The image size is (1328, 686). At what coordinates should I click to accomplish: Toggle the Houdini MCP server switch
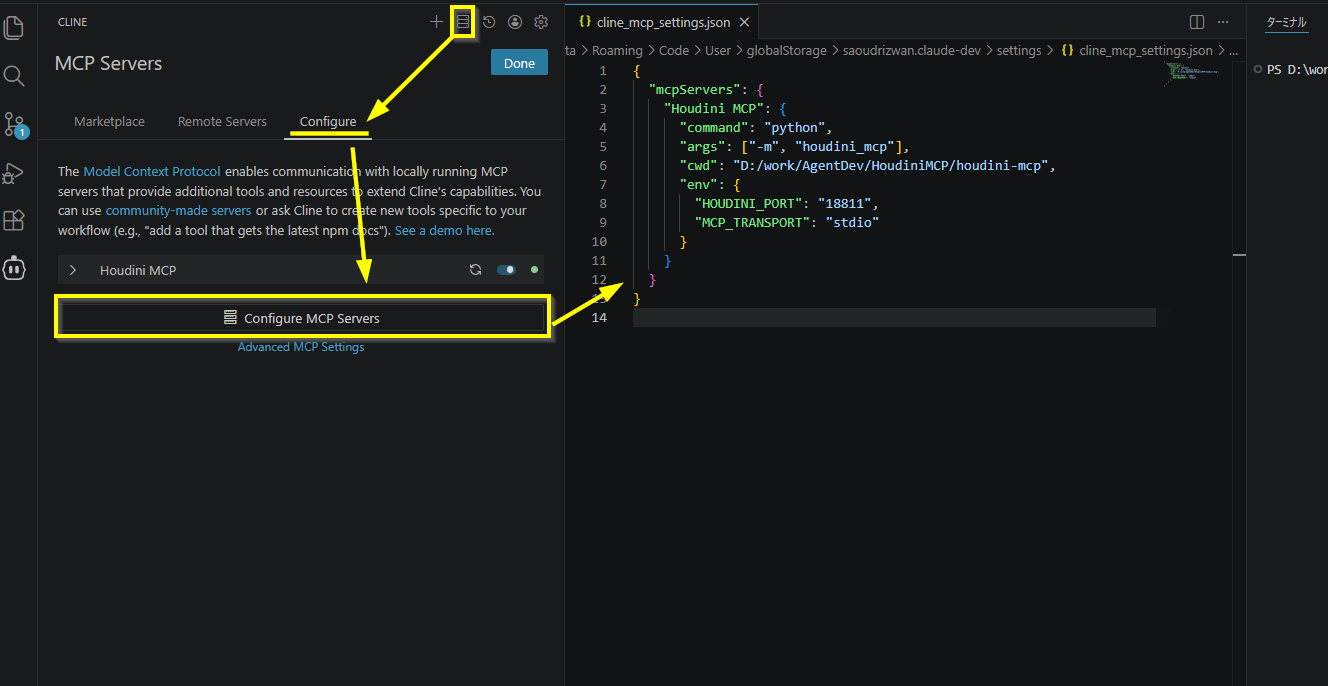pos(506,270)
